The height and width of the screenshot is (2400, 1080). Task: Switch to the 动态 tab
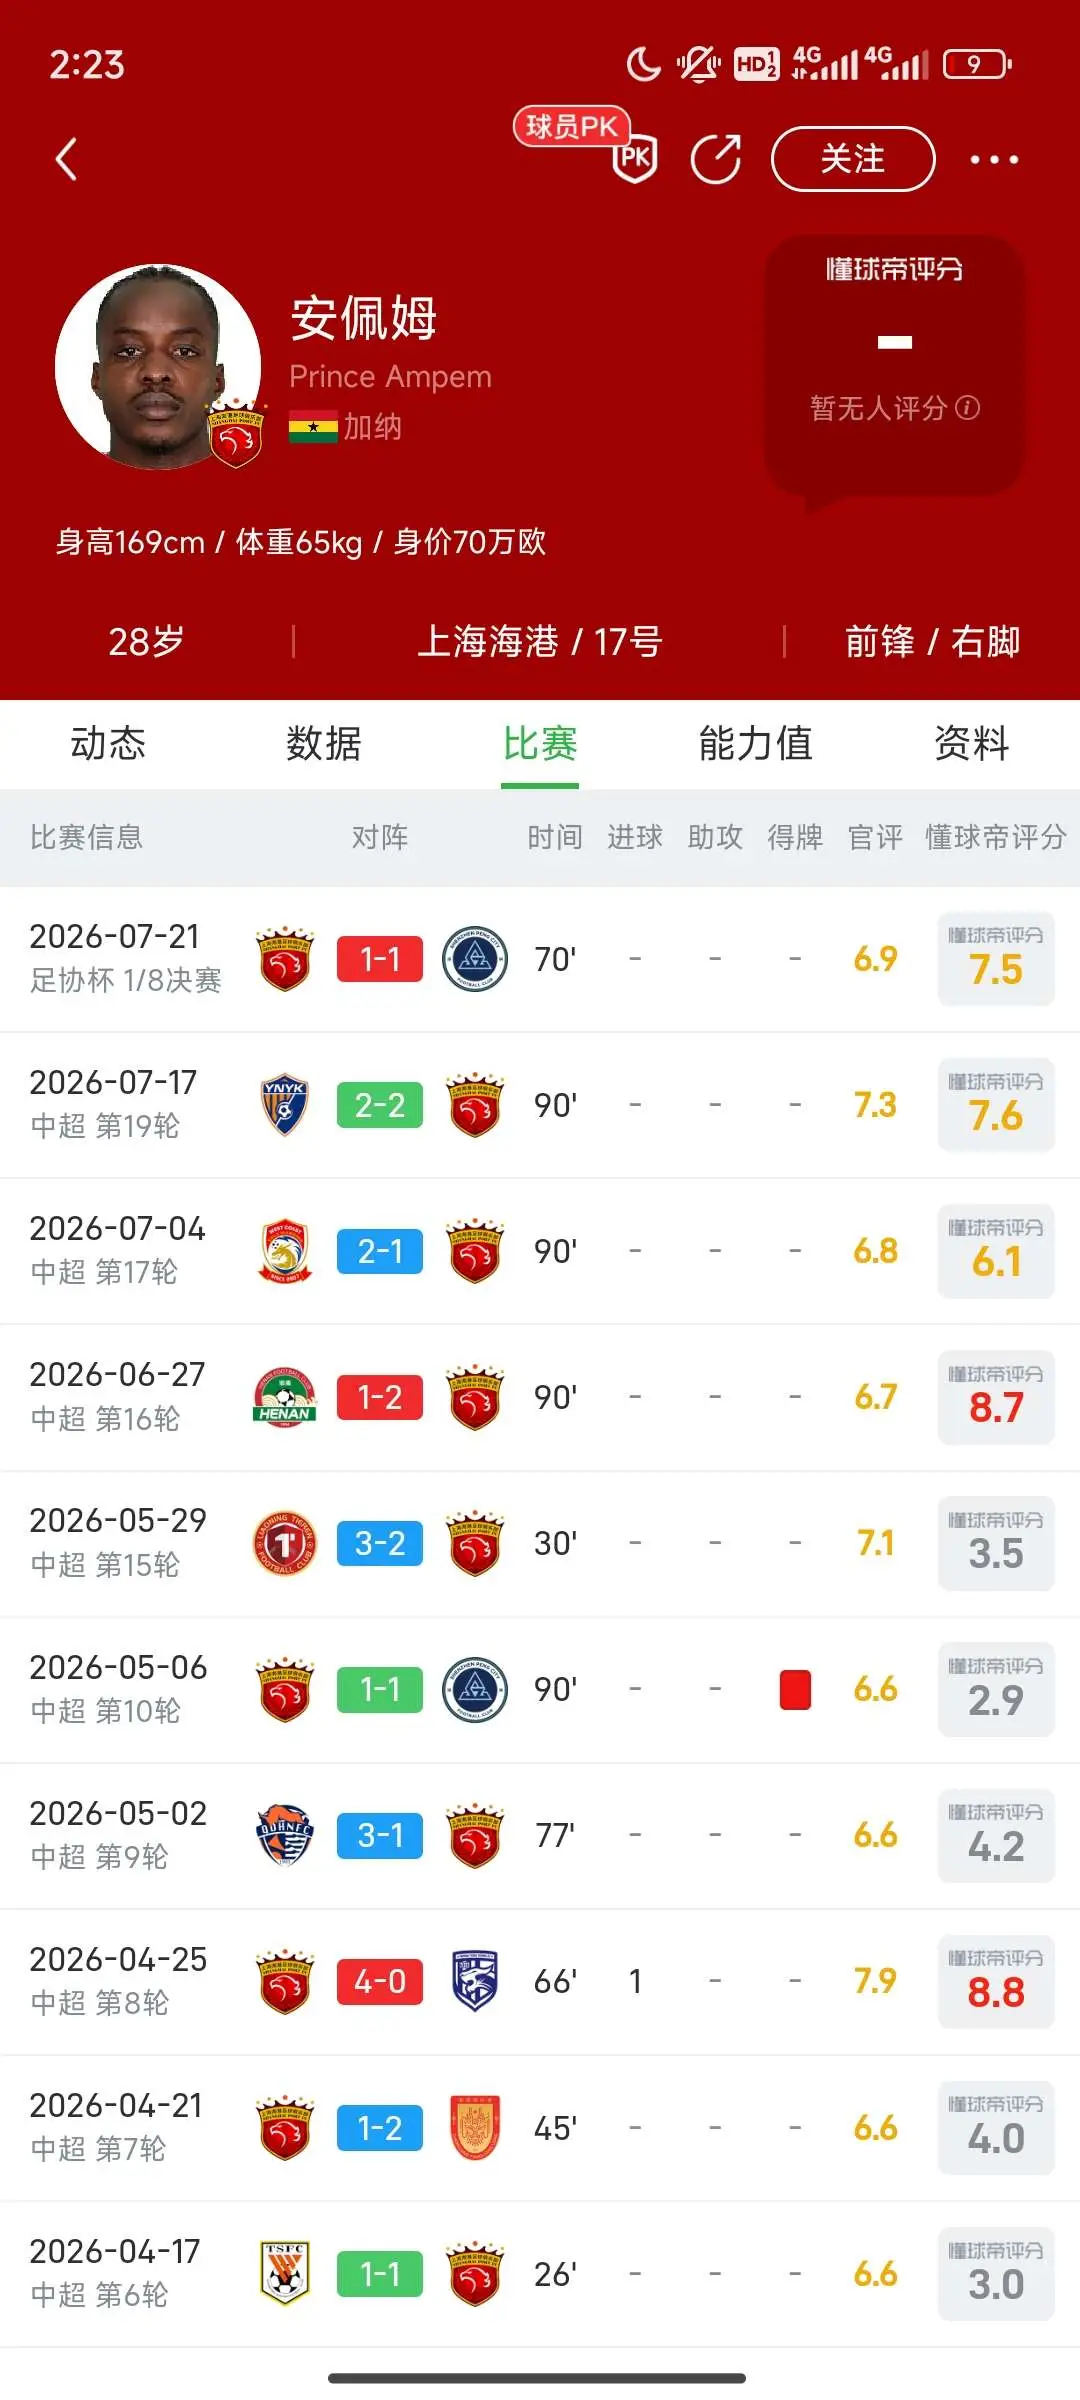click(108, 744)
